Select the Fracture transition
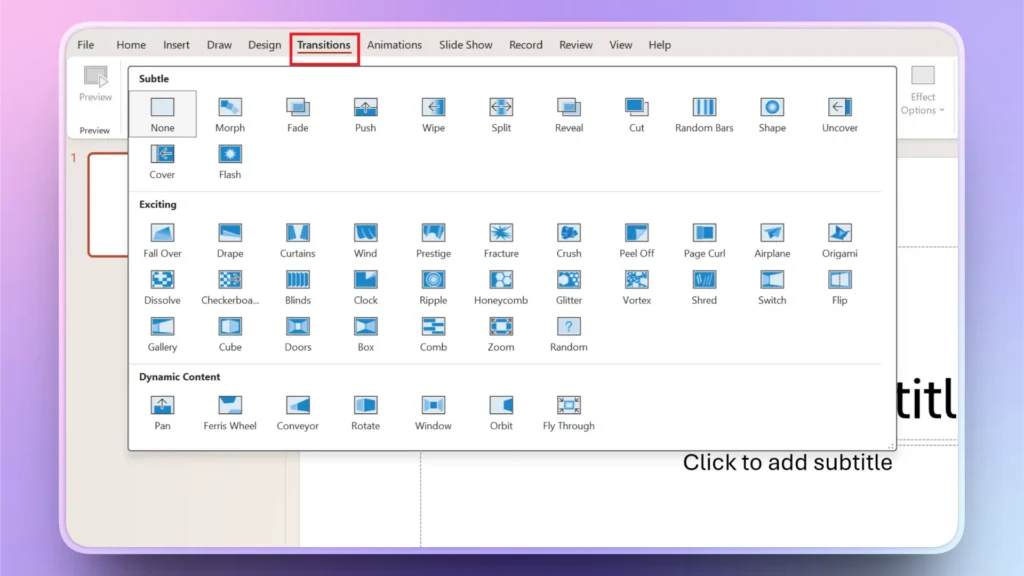Screen dimensions: 1024x576 click(501, 240)
